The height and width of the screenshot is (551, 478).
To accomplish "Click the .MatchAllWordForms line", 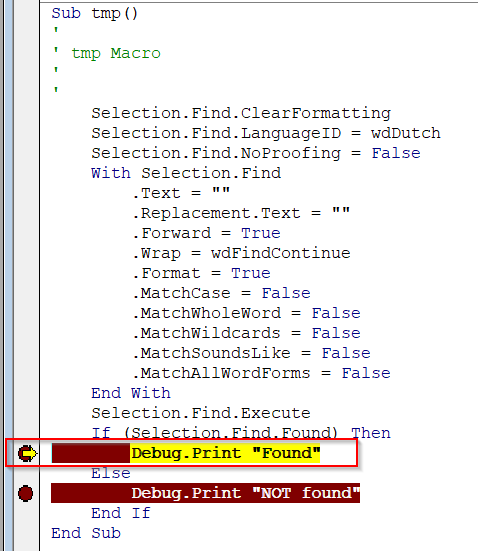I will 261,373.
